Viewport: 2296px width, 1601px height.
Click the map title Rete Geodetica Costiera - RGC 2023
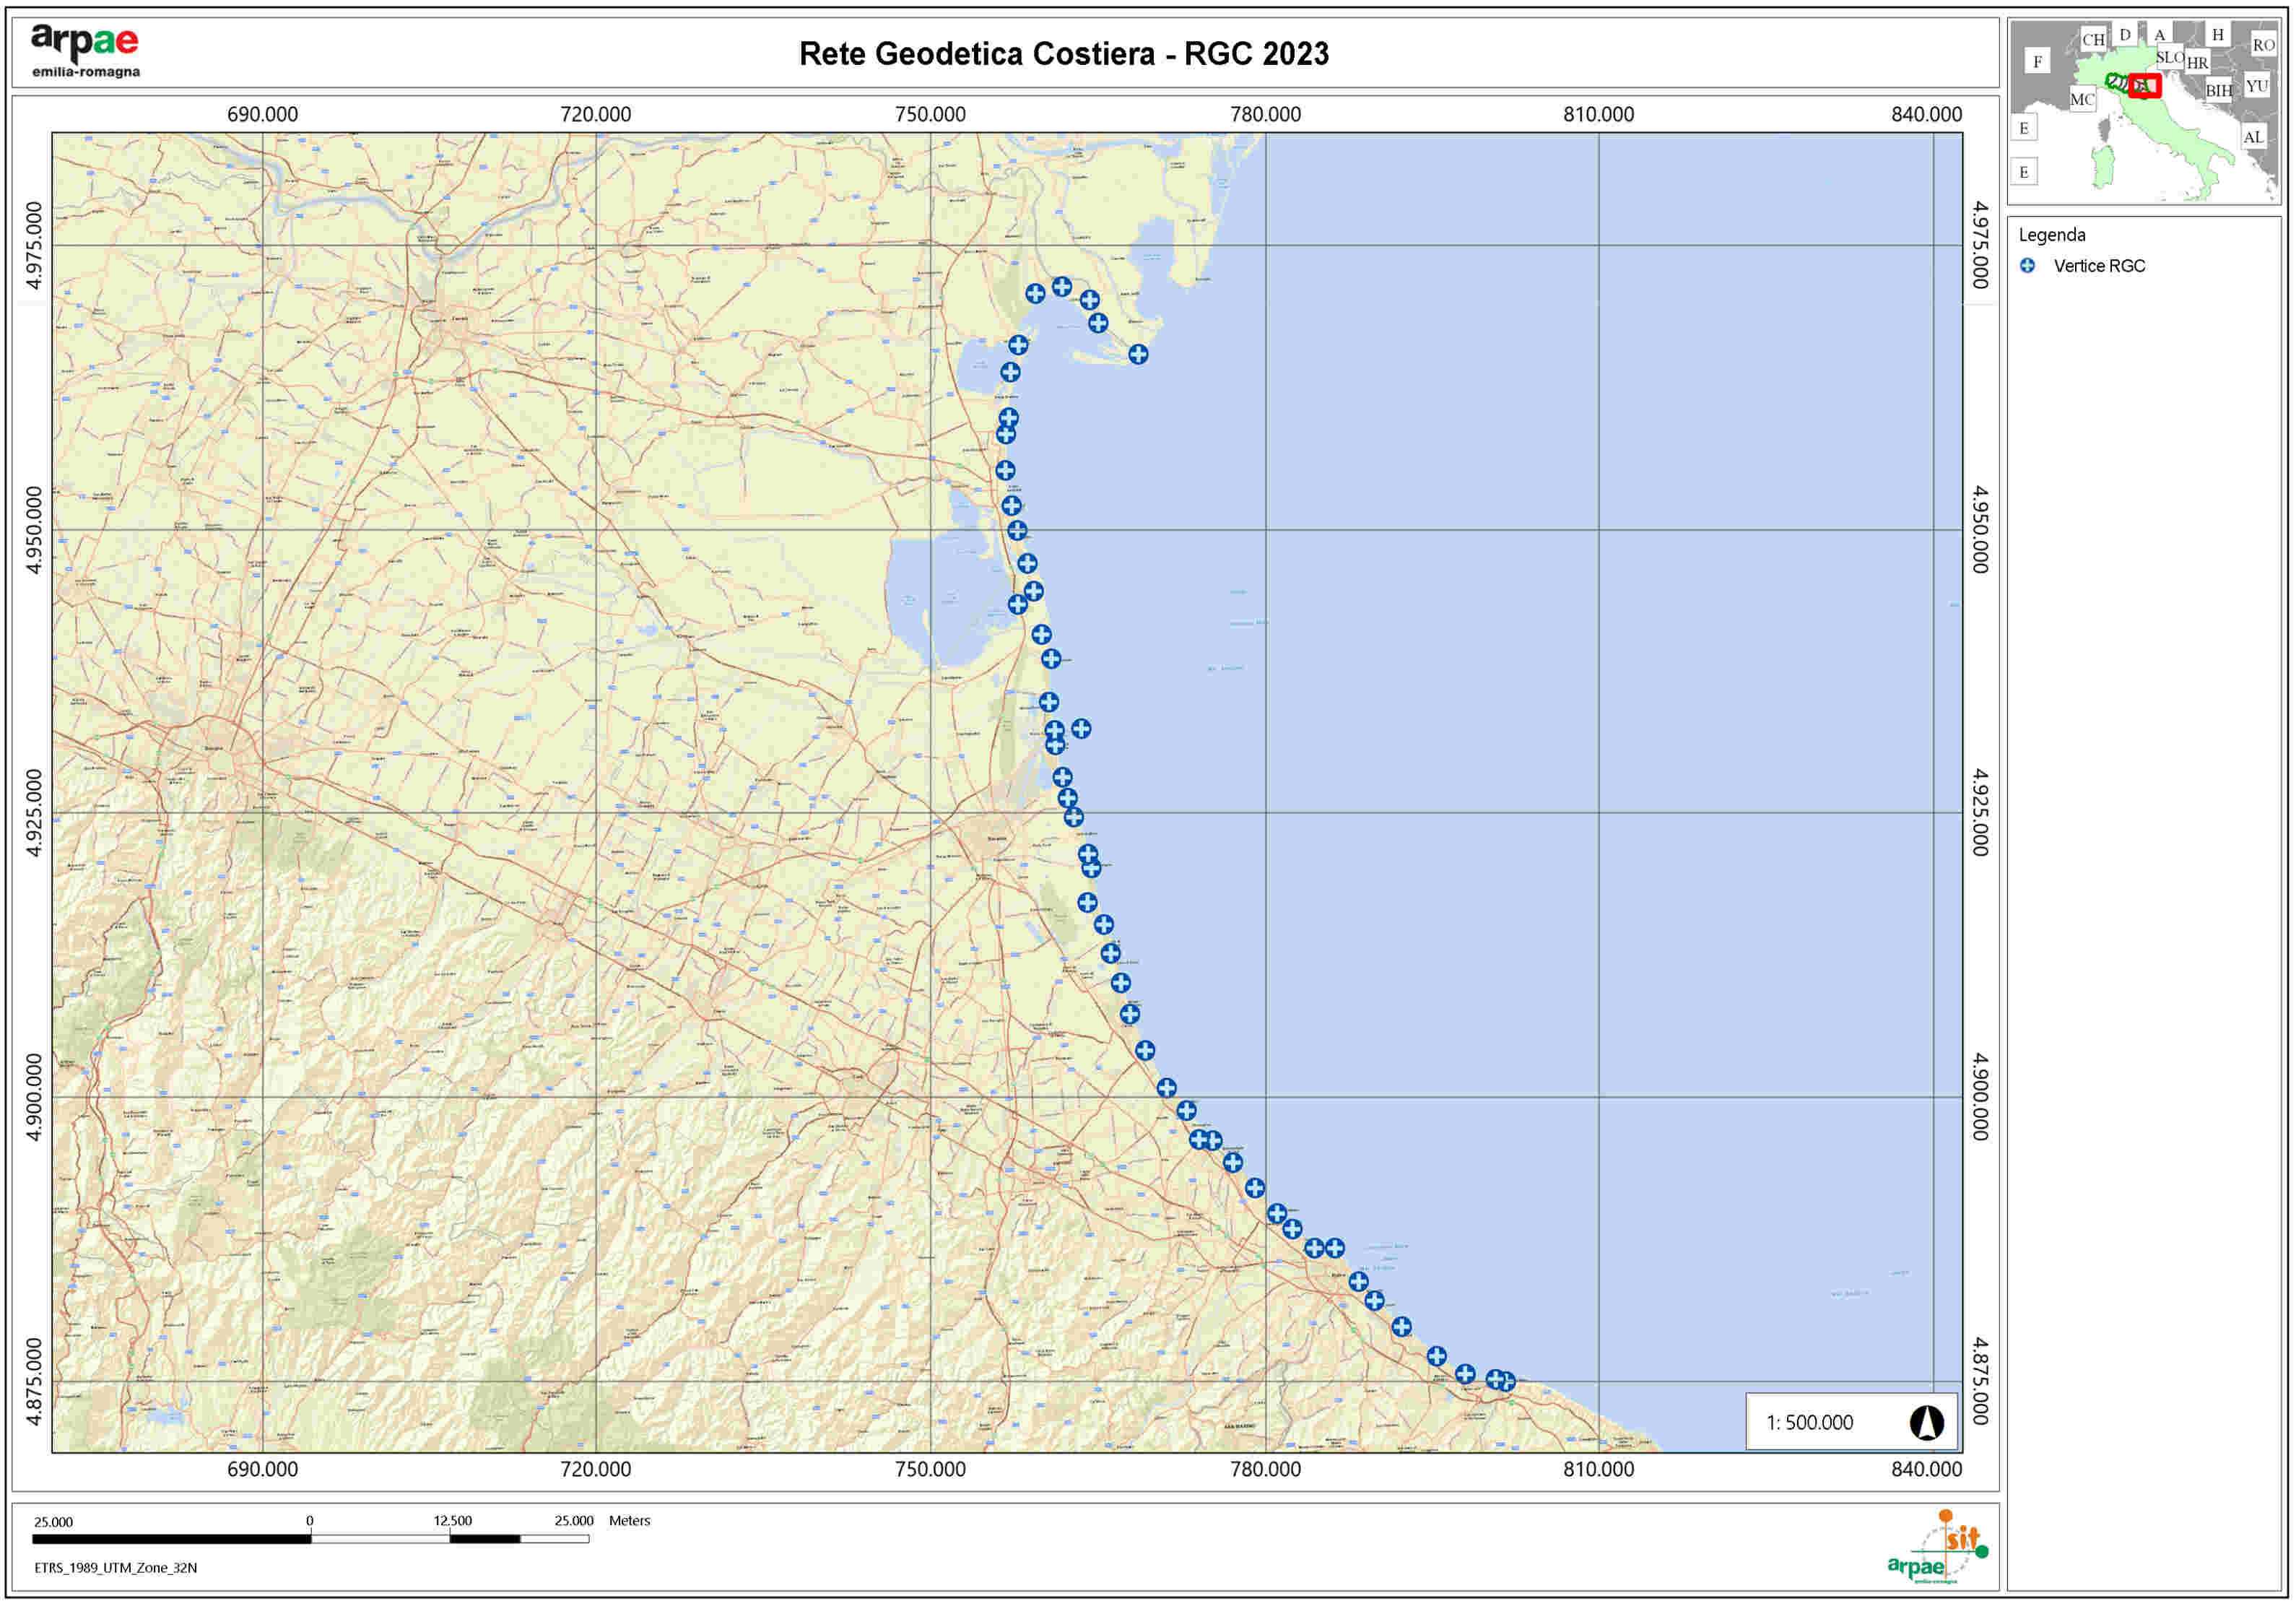tap(1063, 54)
